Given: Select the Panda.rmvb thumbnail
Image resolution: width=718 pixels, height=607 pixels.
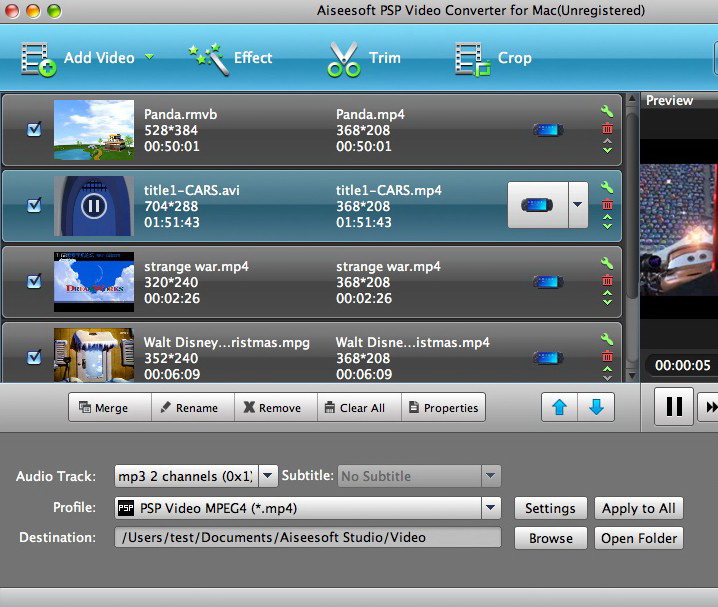Looking at the screenshot, I should click(94, 130).
